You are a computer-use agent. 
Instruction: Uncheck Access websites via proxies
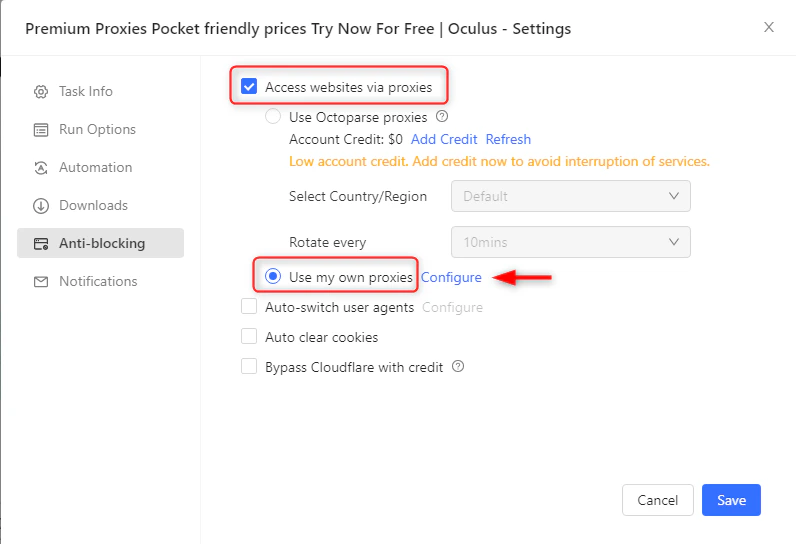point(249,87)
